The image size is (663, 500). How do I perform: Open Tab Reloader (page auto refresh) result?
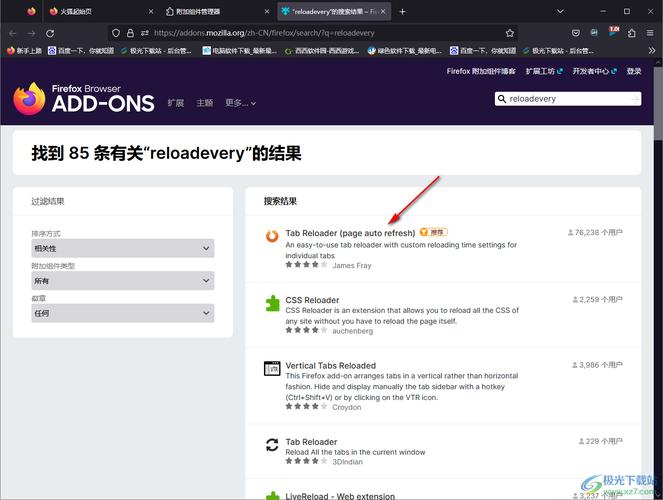(x=350, y=233)
